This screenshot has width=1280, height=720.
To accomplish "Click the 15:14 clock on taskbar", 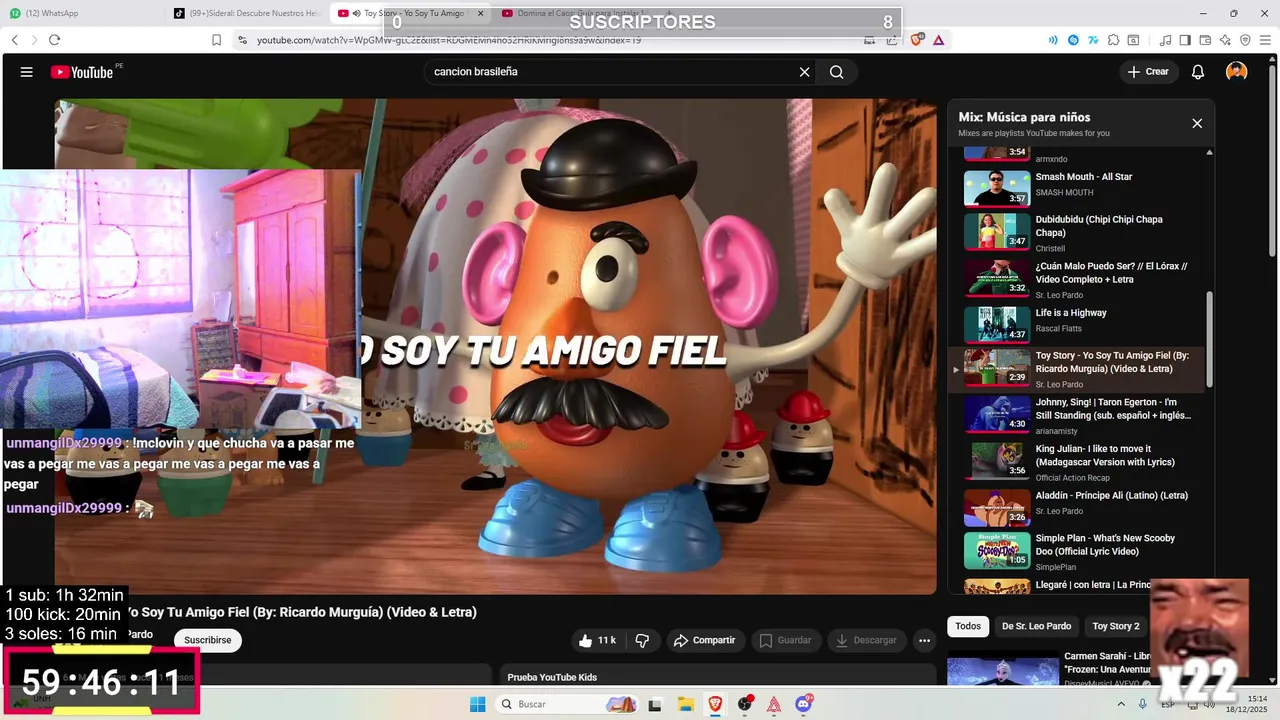I will [1256, 698].
